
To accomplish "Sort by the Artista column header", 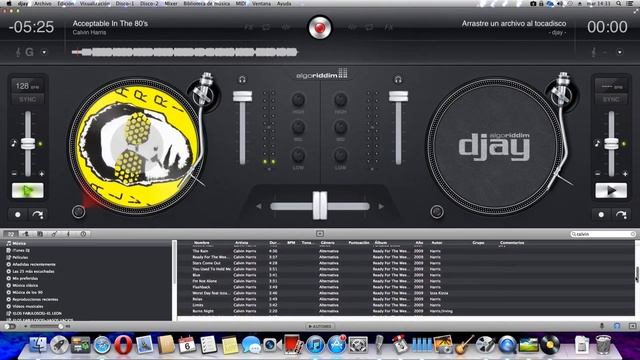I will click(241, 243).
